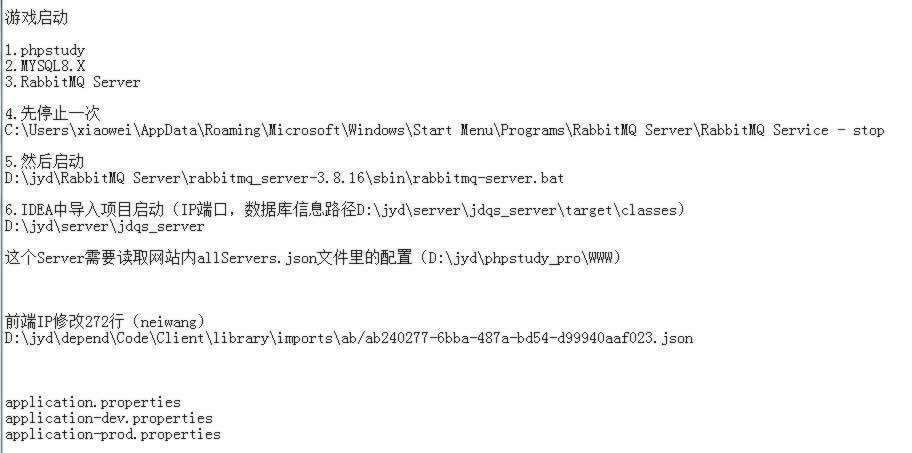
Task: Click the 2.MYSQL8.X line
Action: click(45, 66)
